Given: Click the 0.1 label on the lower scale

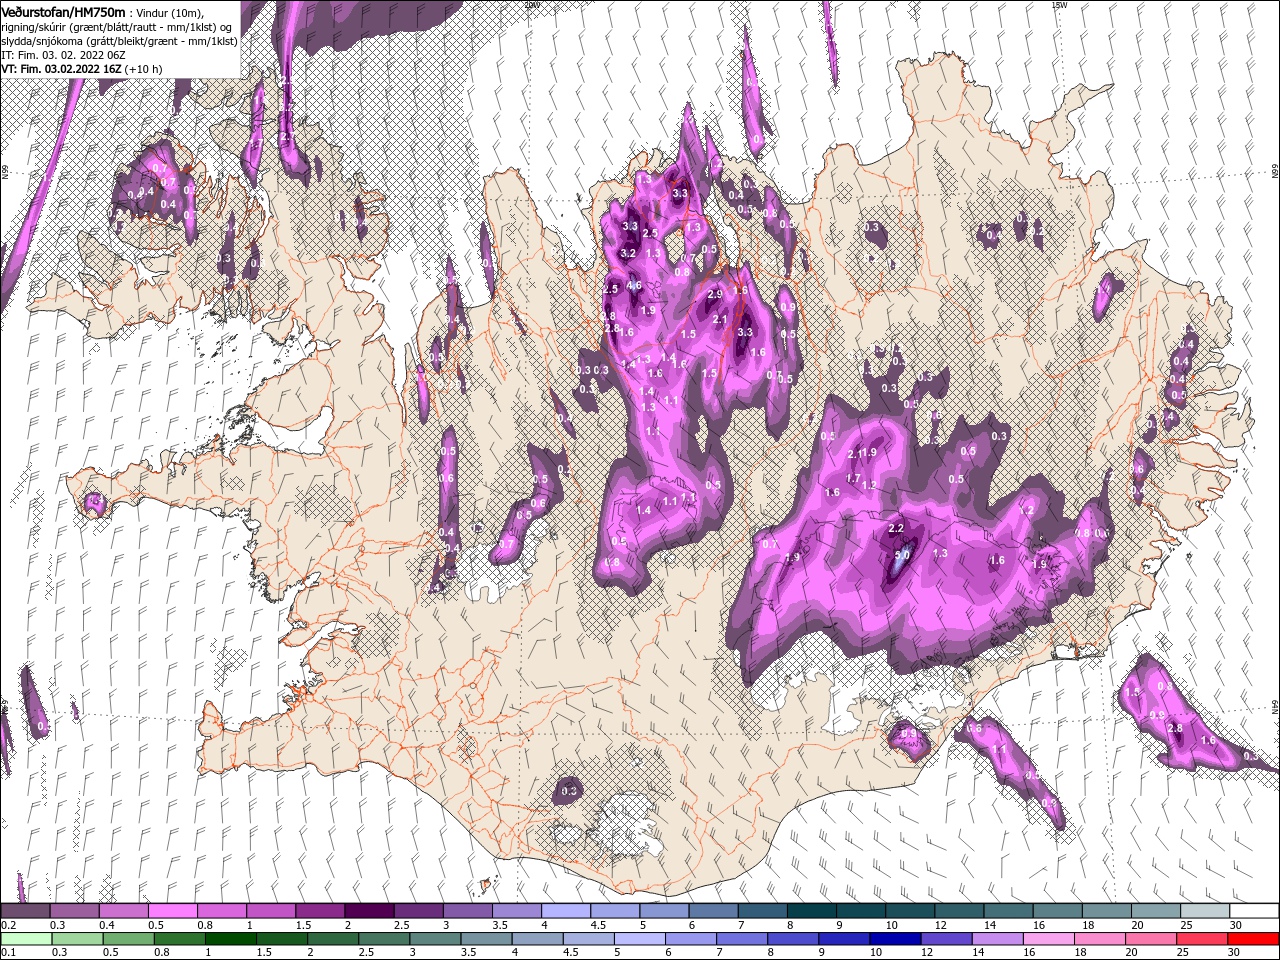Looking at the screenshot, I should point(7,953).
